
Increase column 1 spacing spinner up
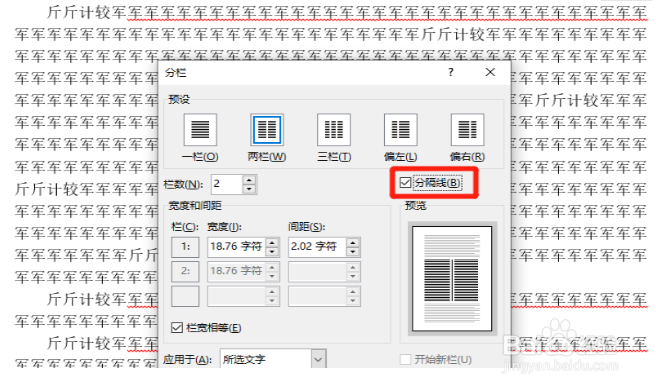coord(353,242)
